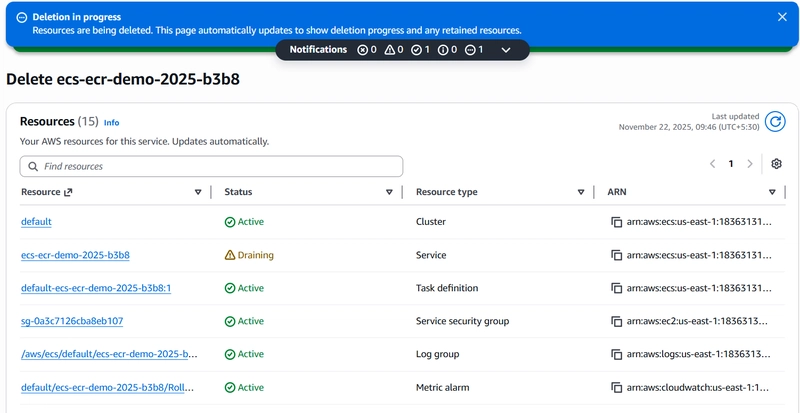The image size is (800, 413).
Task: Go to next page of resources
Action: click(x=750, y=164)
